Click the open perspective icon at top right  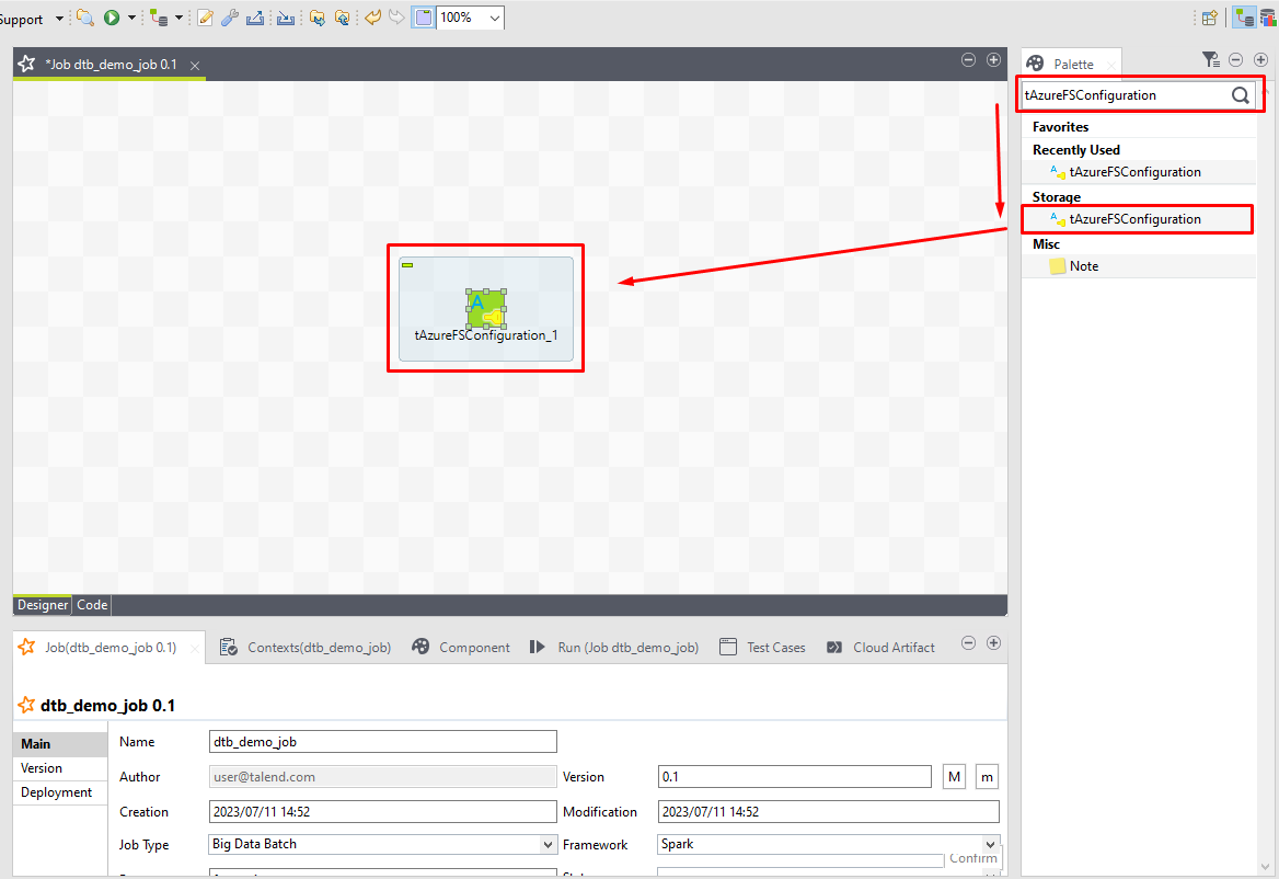tap(1209, 18)
